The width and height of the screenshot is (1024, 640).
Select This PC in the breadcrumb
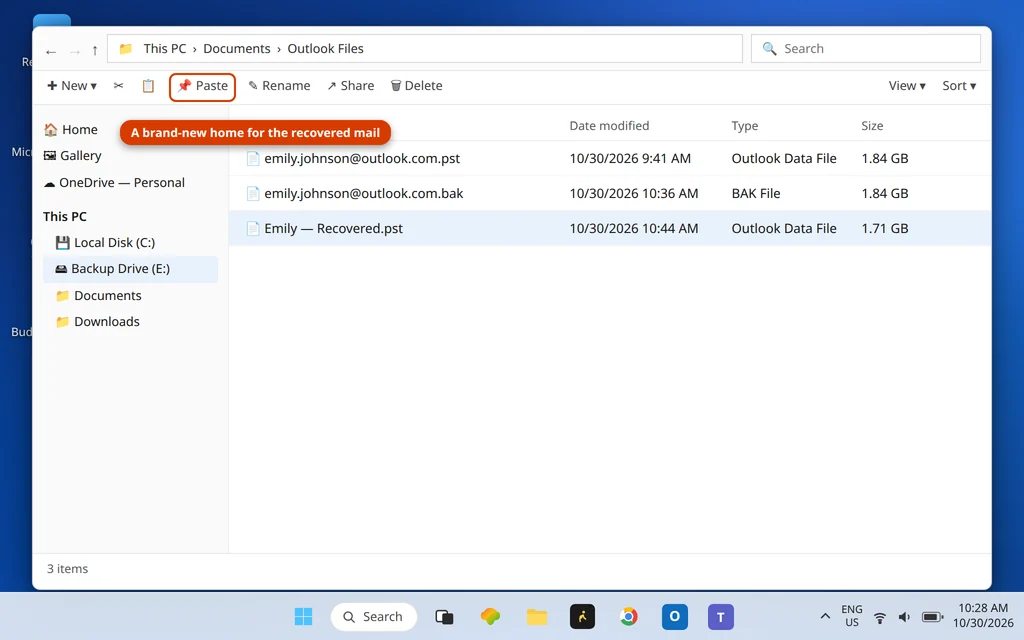(x=165, y=48)
